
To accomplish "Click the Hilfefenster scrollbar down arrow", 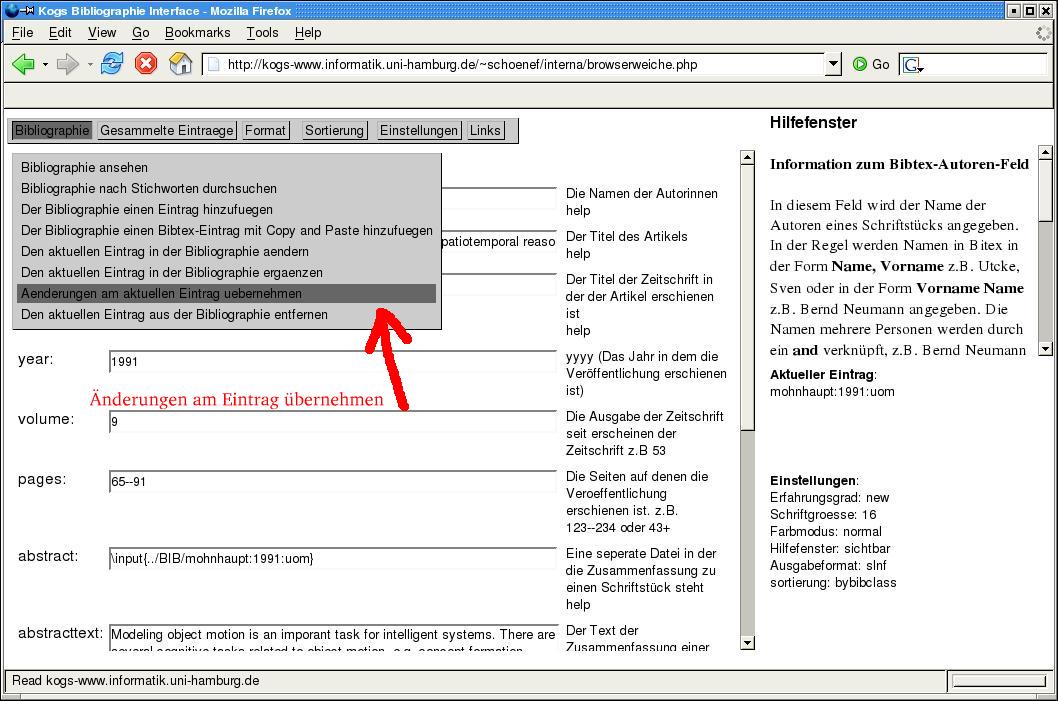I will (x=1045, y=349).
